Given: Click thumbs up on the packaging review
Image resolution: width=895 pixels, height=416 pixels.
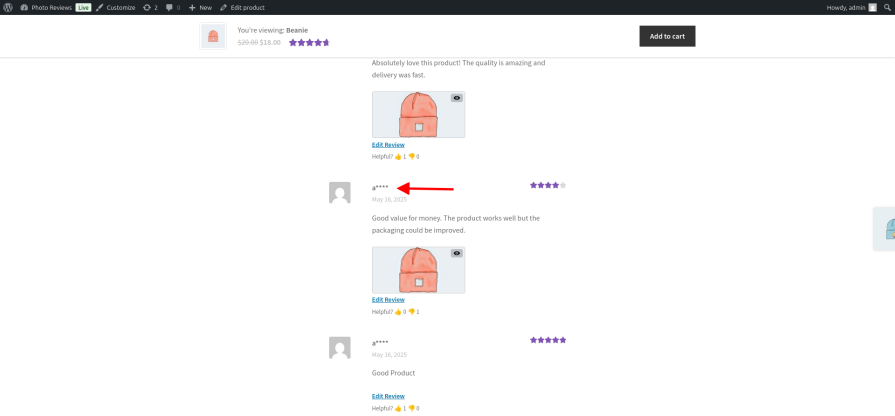Looking at the screenshot, I should coord(397,311).
